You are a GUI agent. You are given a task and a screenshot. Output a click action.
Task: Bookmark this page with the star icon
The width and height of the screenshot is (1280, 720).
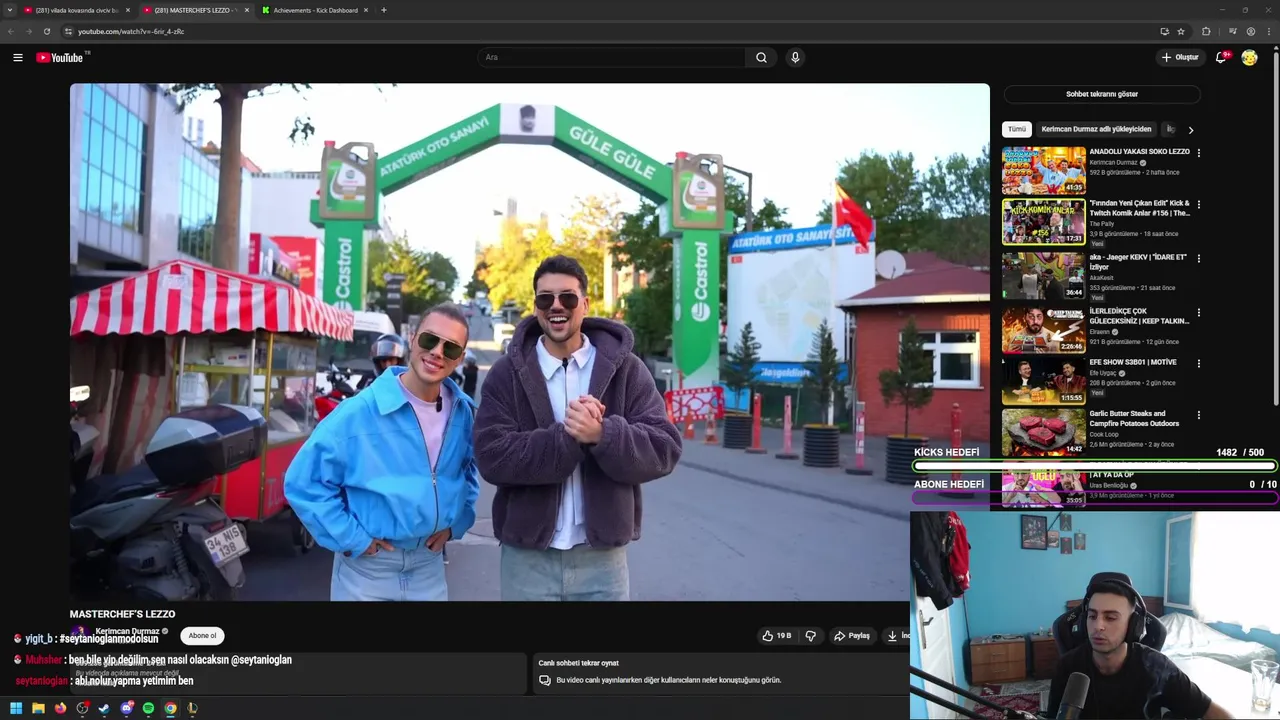click(x=1181, y=31)
